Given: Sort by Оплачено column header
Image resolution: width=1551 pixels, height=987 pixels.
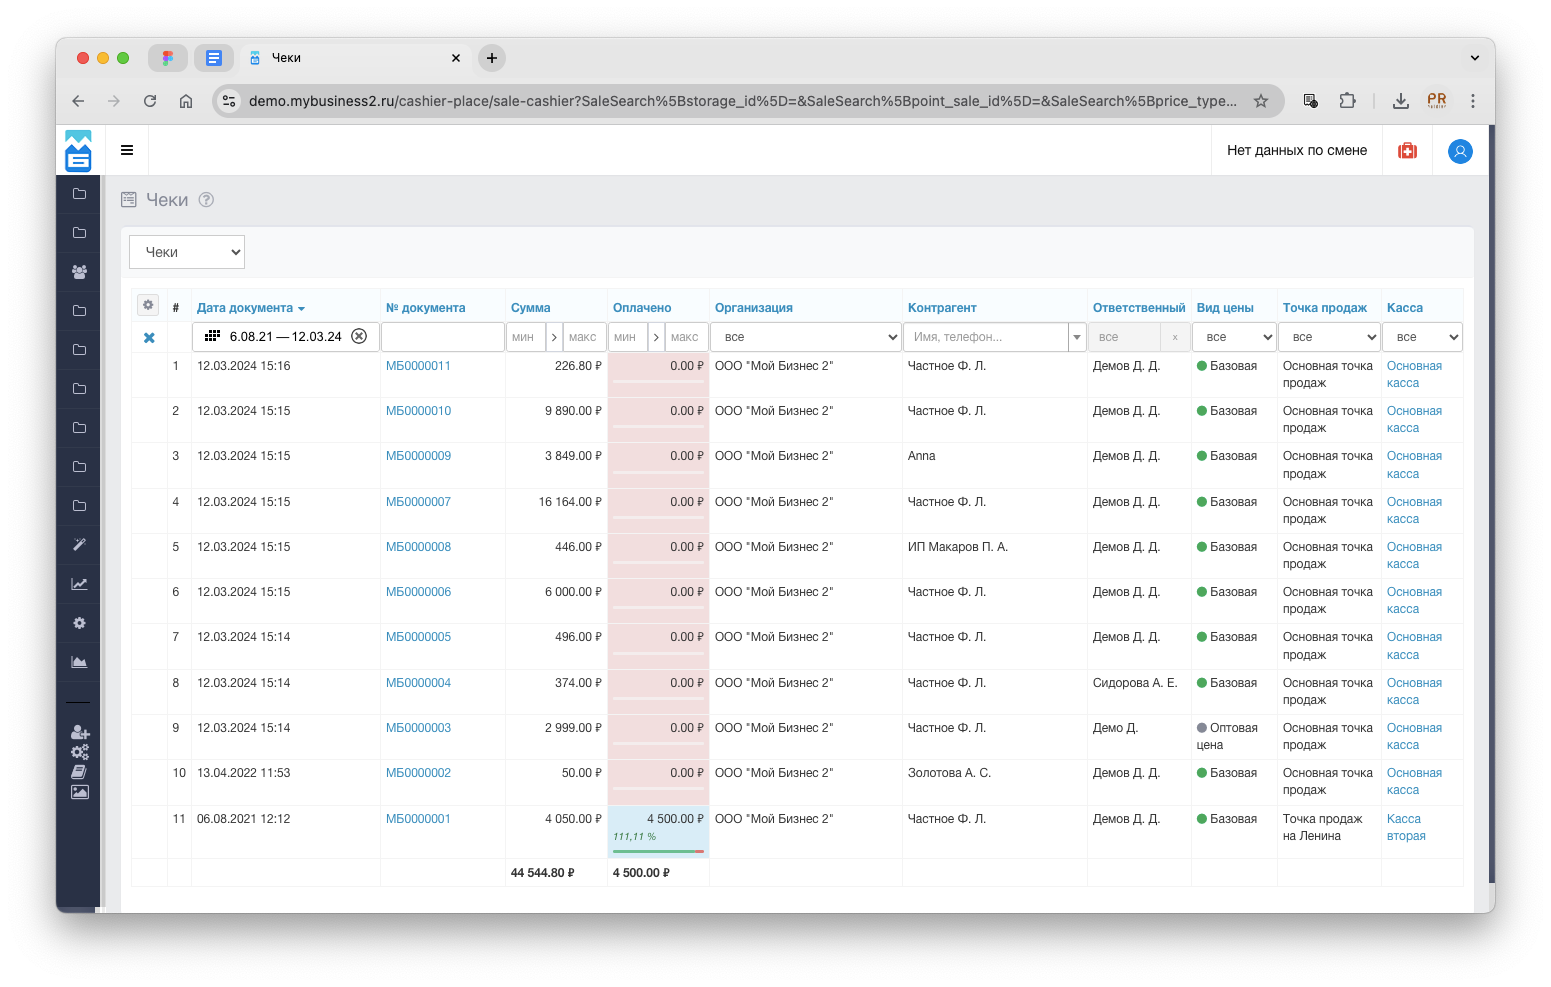Looking at the screenshot, I should coord(642,308).
